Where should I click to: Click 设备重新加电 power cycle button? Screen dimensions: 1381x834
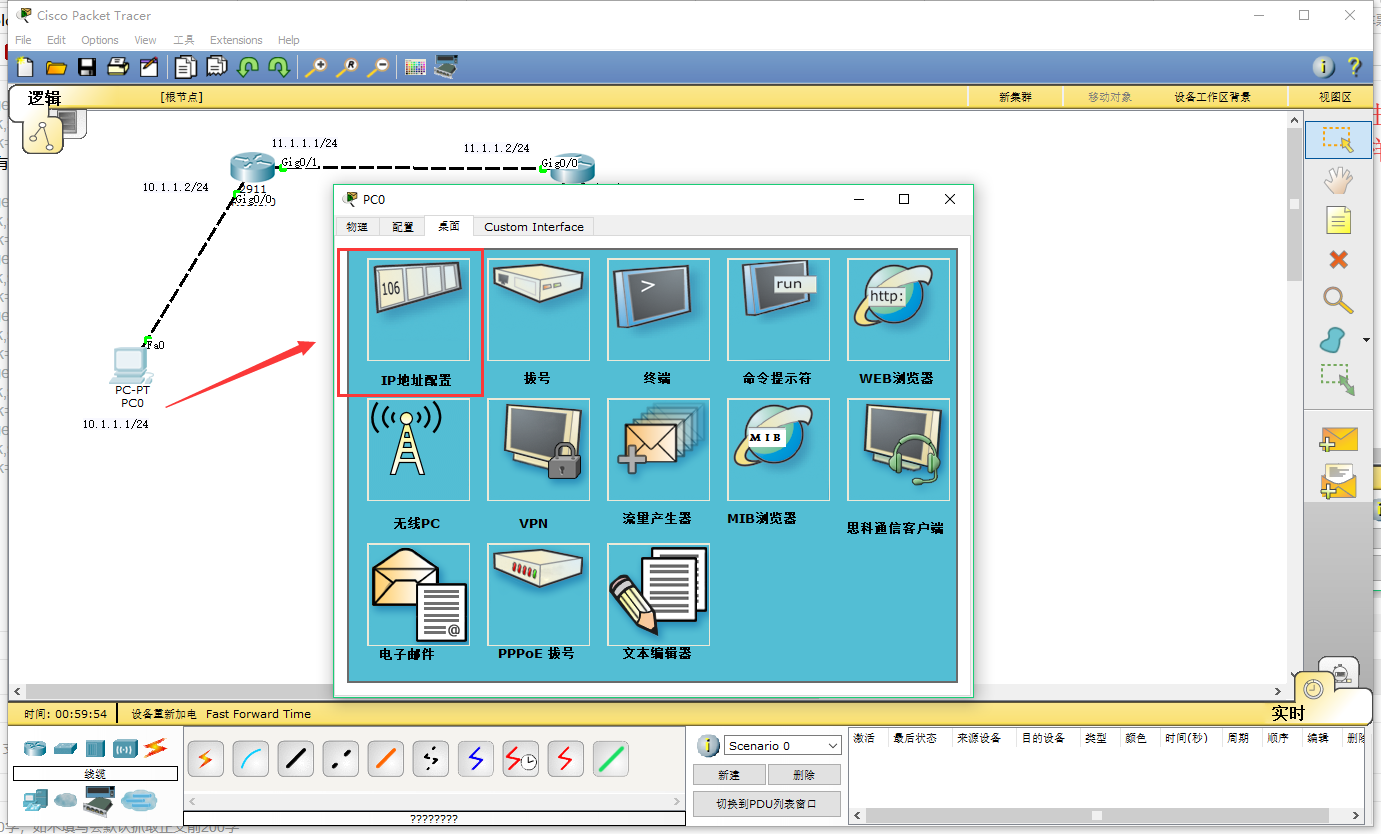pos(164,714)
